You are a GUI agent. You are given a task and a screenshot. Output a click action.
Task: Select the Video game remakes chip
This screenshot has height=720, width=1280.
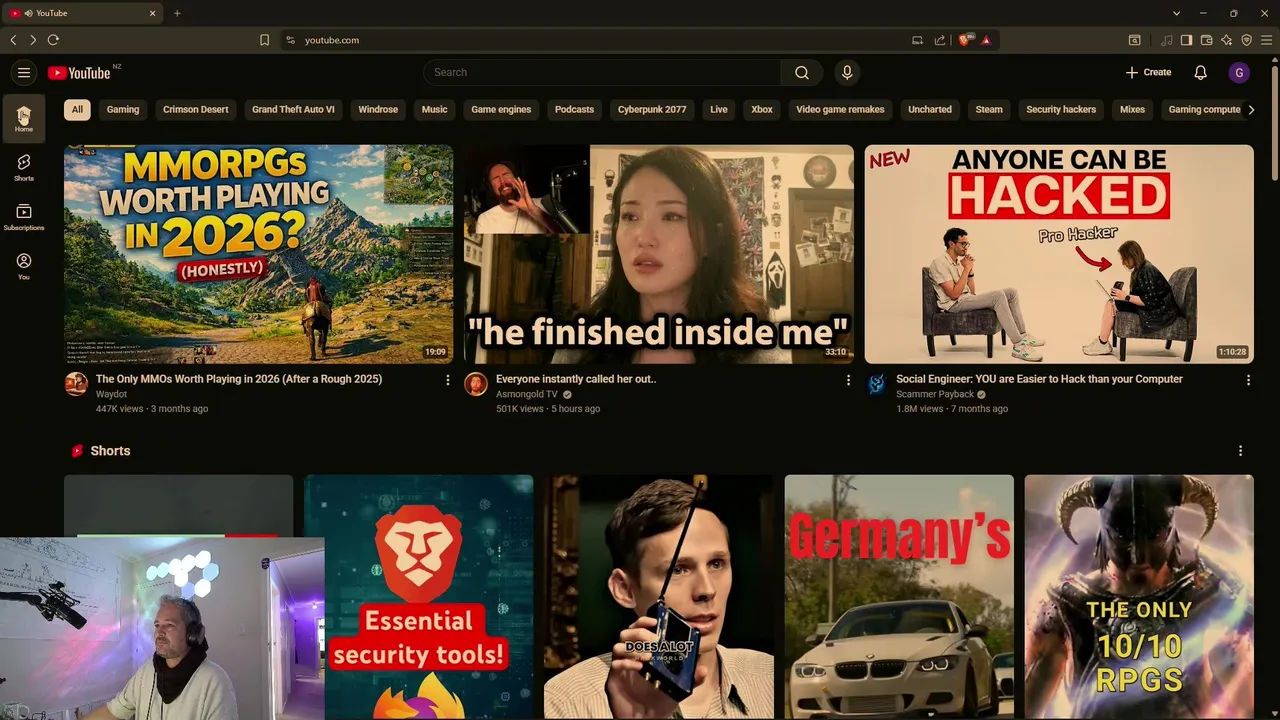point(840,109)
